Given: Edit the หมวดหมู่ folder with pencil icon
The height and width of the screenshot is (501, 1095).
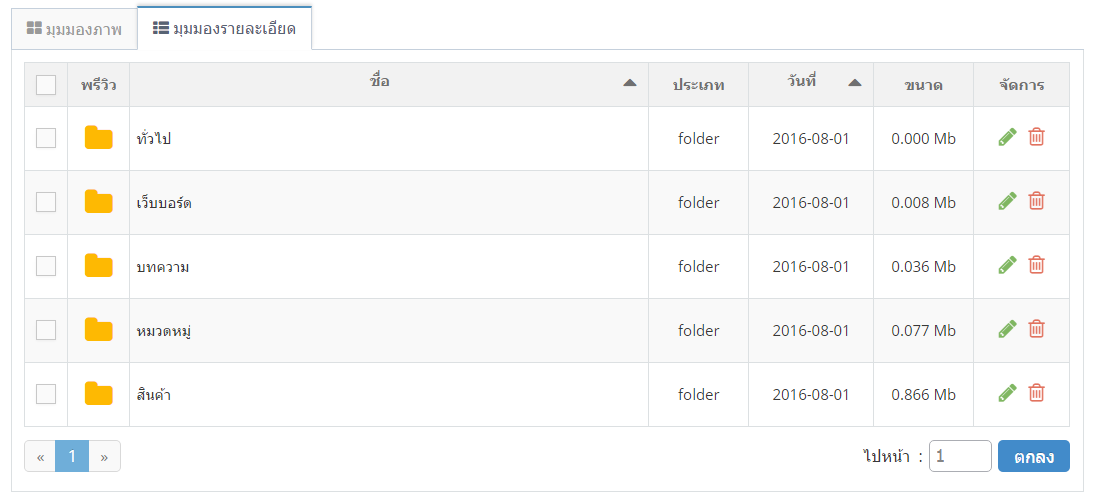Looking at the screenshot, I should pyautogui.click(x=1007, y=330).
